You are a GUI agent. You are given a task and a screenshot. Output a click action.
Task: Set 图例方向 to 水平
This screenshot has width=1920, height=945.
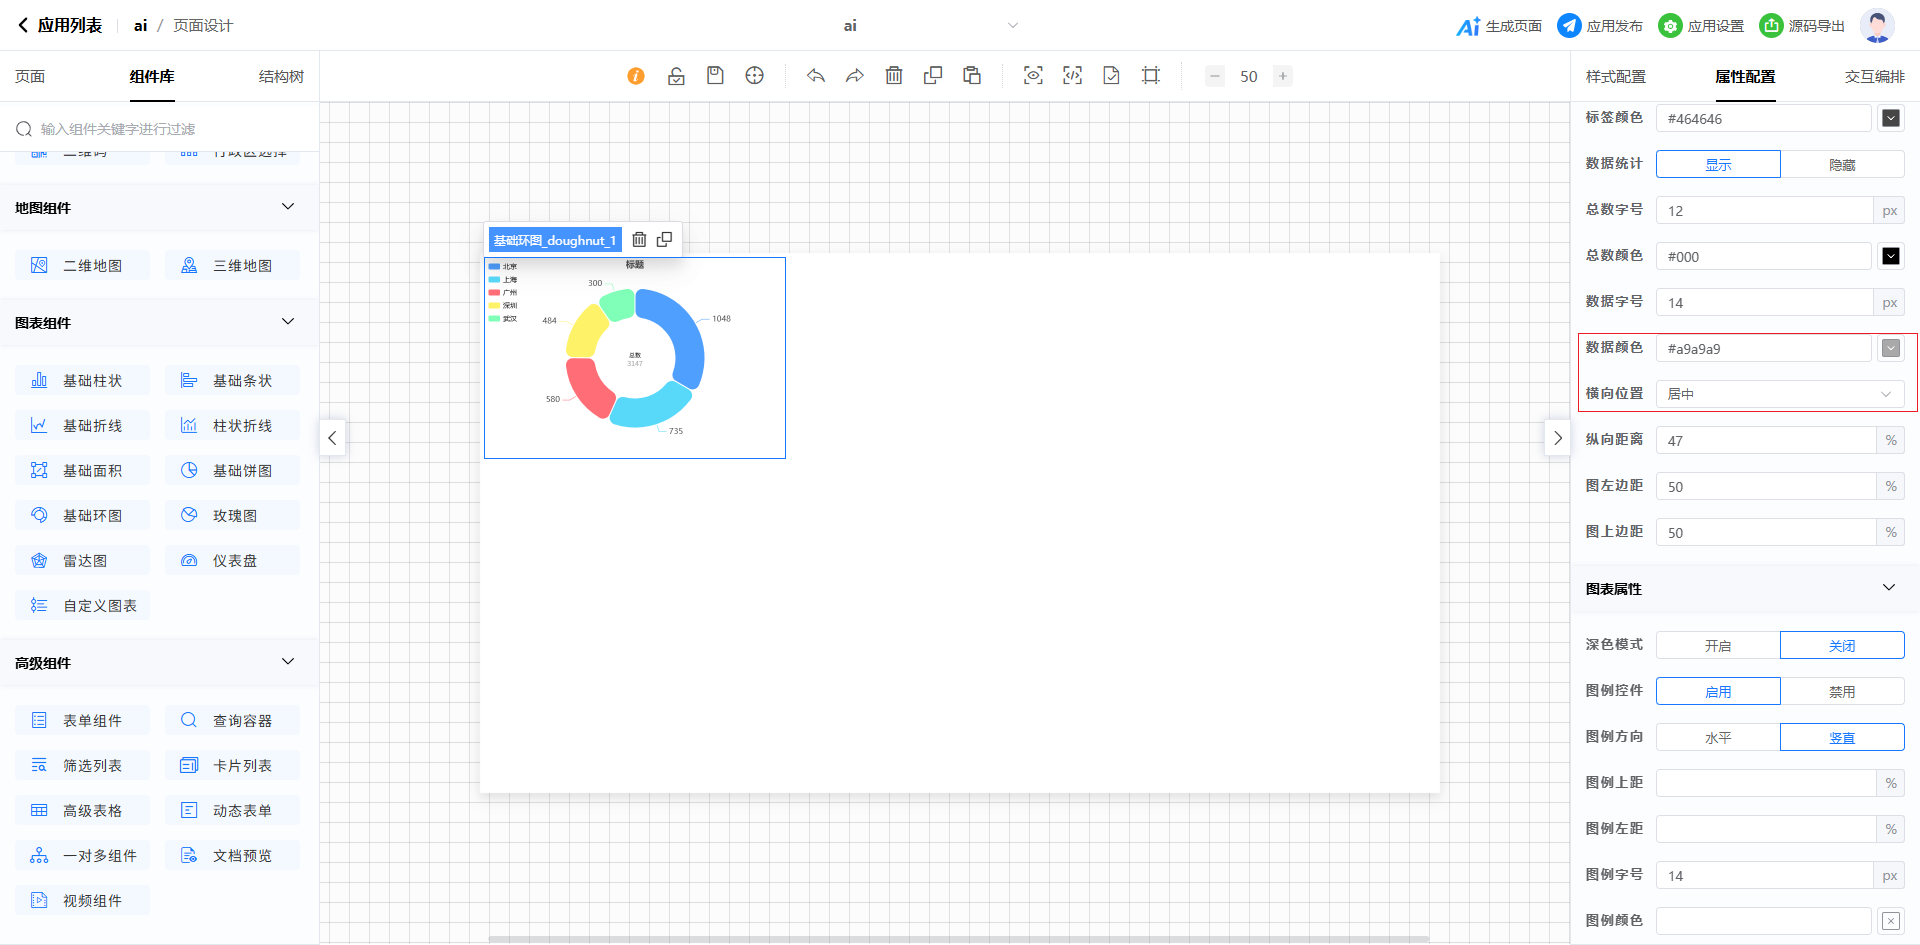click(x=1717, y=738)
